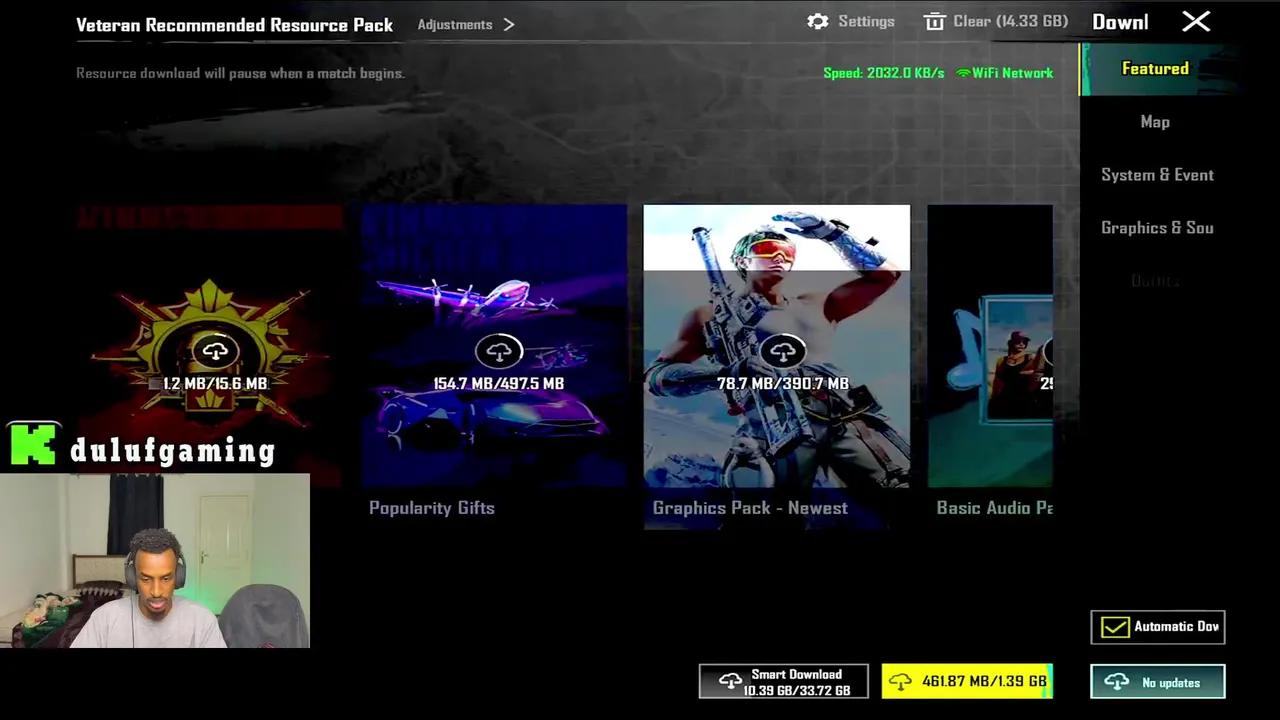
Task: Expand Adjustments with the chevron arrow
Action: pyautogui.click(x=509, y=24)
